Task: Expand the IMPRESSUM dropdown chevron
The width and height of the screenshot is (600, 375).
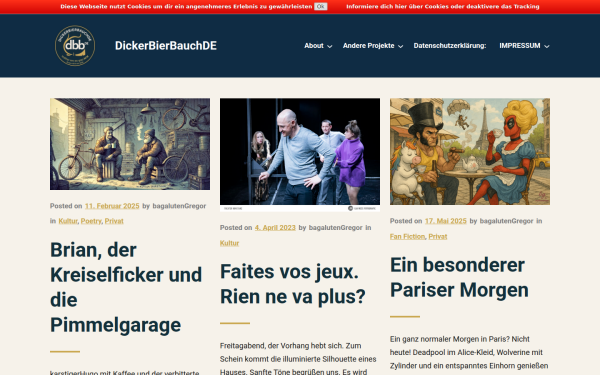Action: coord(547,46)
